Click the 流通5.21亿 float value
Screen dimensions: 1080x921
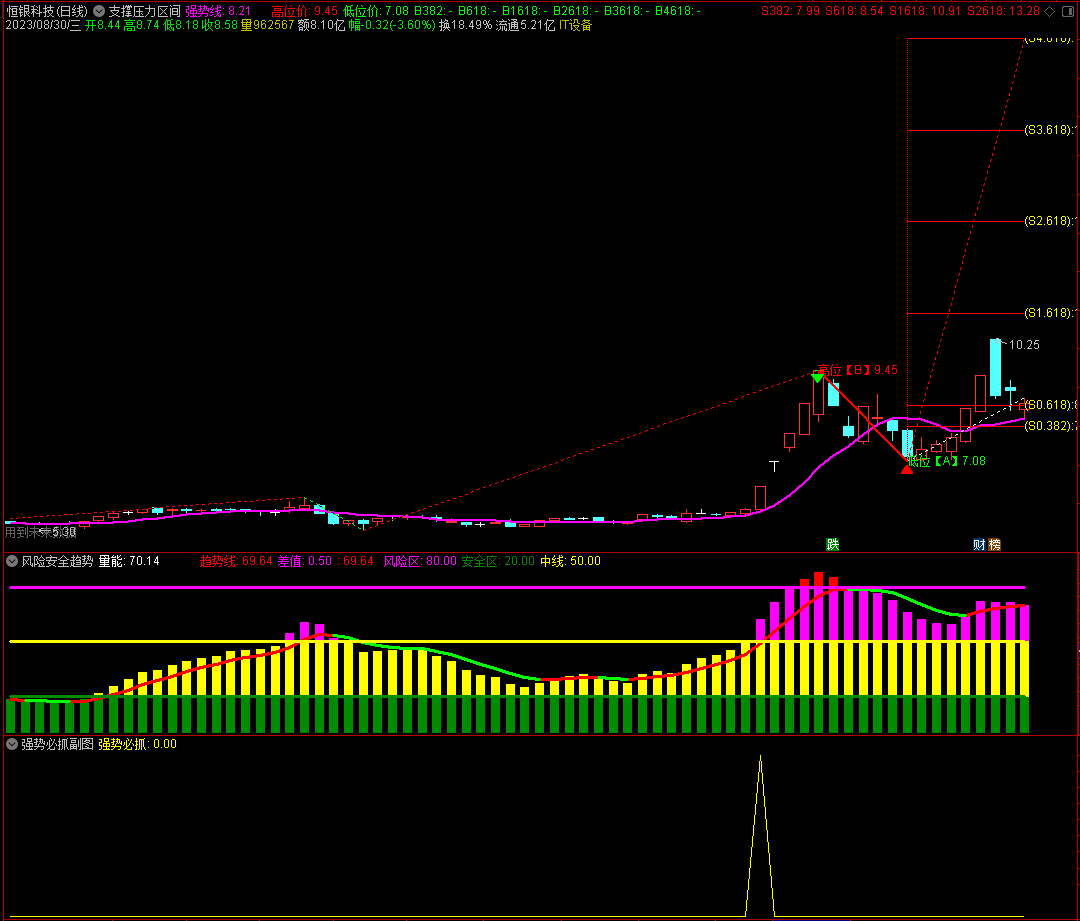pos(526,25)
